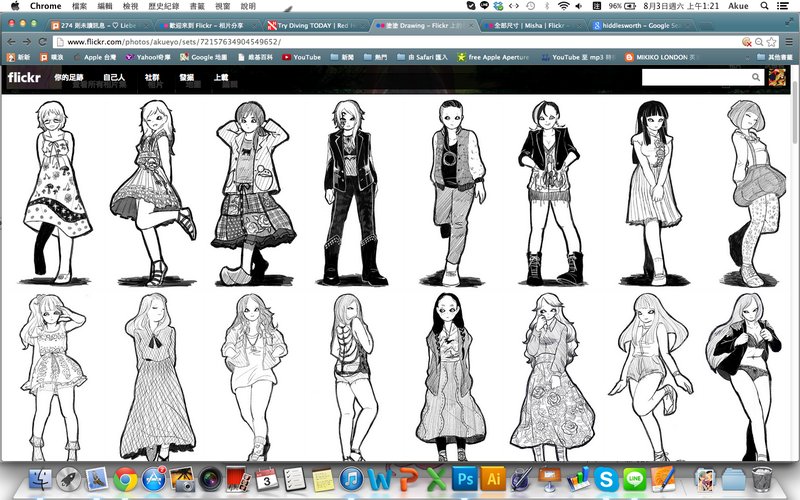Open Google Chrome in the Dock
Viewport: 800px width, 500px height.
[x=125, y=479]
